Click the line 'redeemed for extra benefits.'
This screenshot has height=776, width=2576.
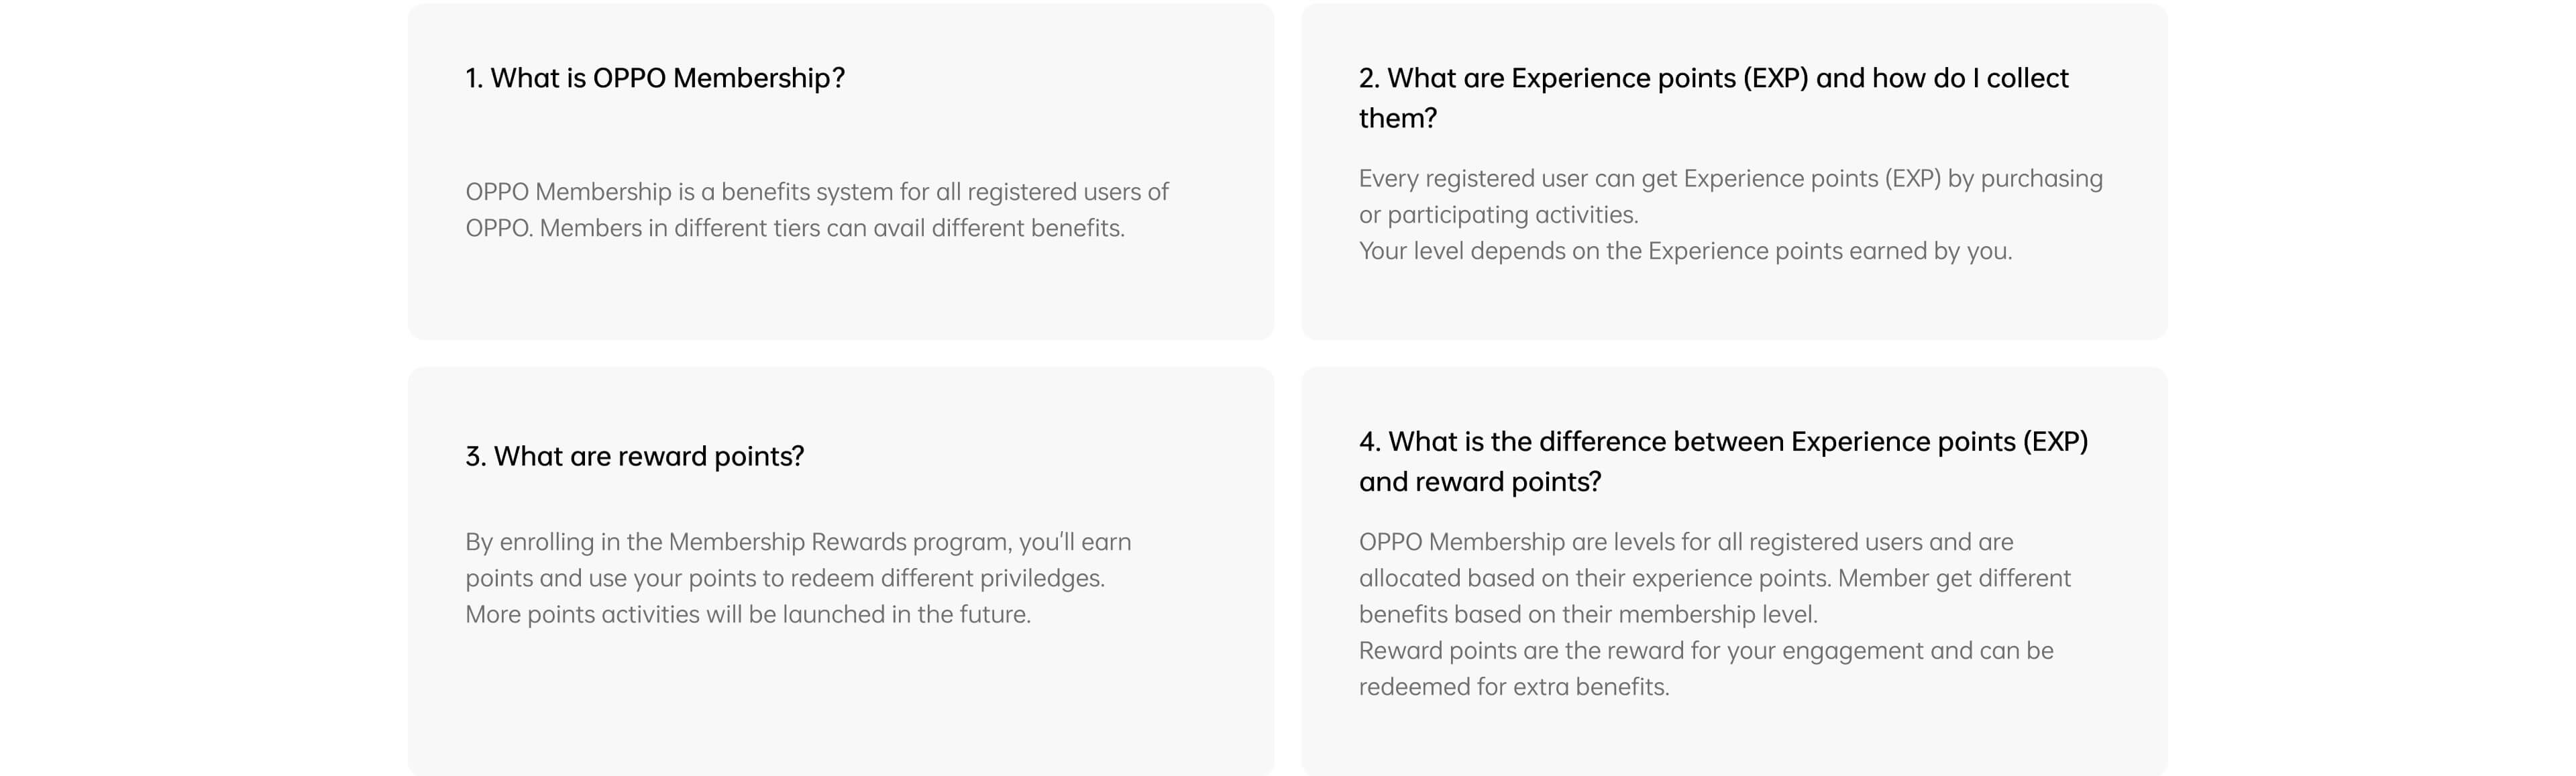click(1513, 687)
